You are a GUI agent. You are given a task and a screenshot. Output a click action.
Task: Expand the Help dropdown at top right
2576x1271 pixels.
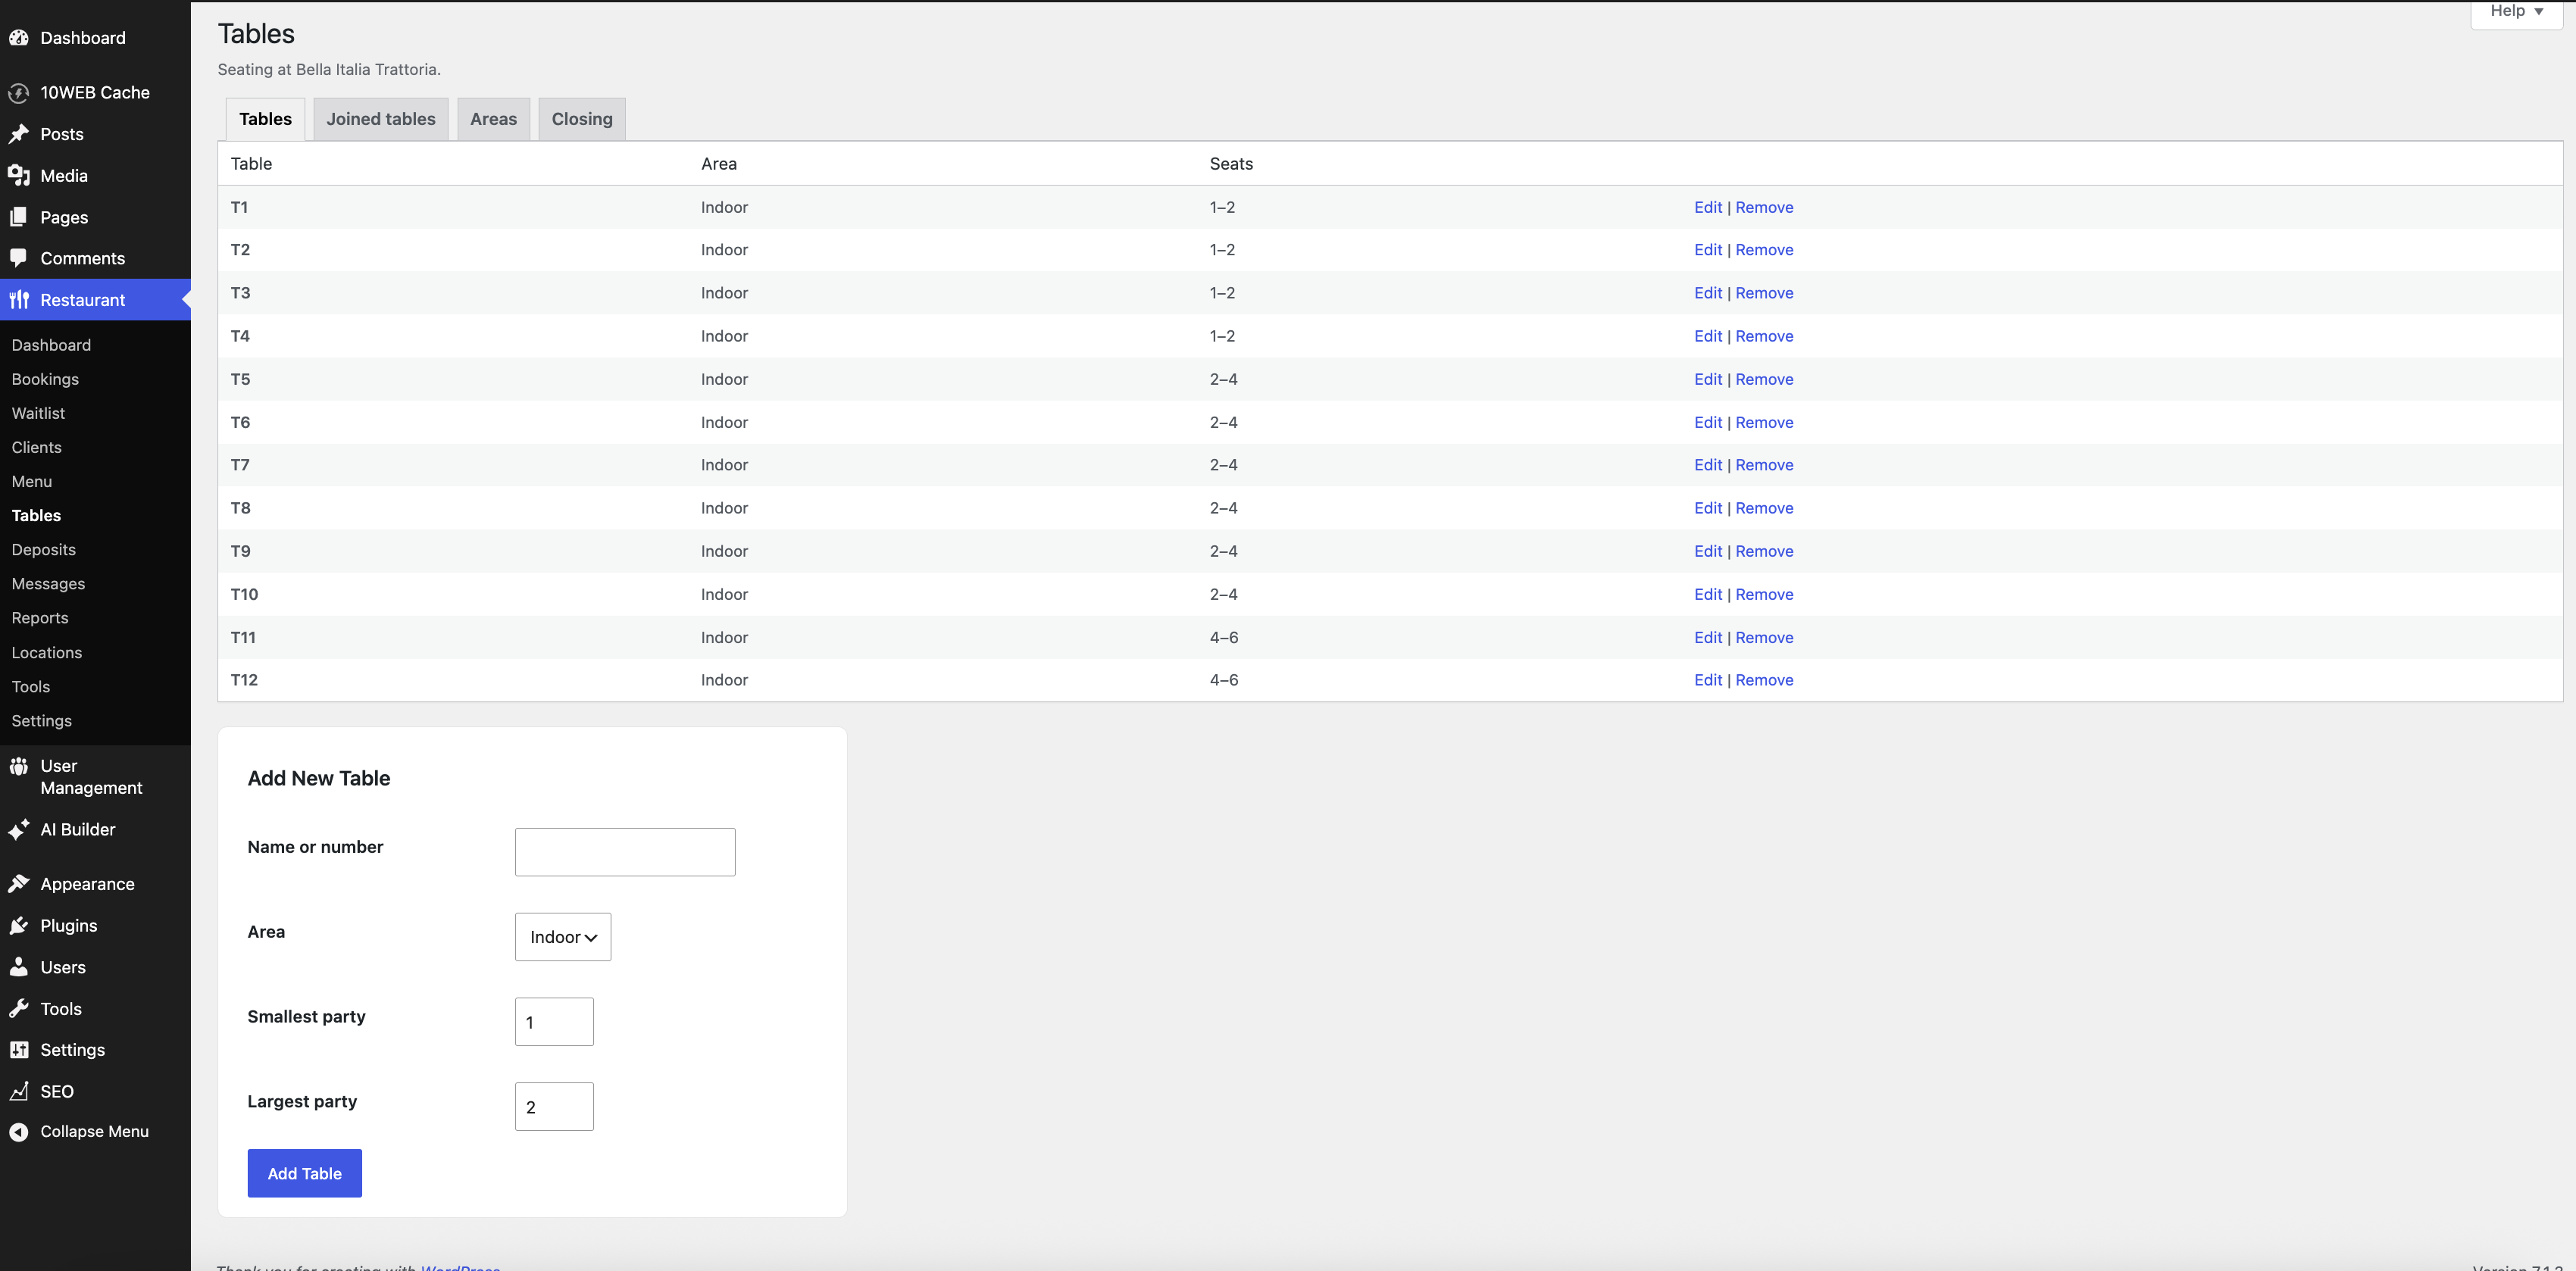pyautogui.click(x=2516, y=11)
